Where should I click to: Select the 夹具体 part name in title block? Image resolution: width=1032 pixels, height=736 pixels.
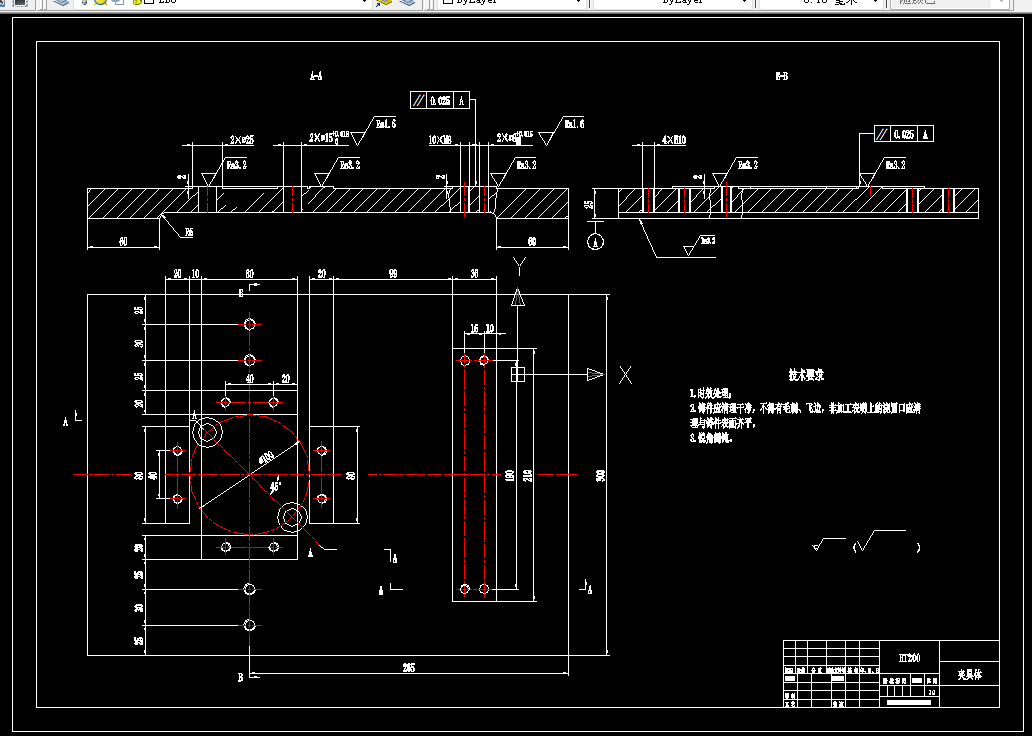969,675
